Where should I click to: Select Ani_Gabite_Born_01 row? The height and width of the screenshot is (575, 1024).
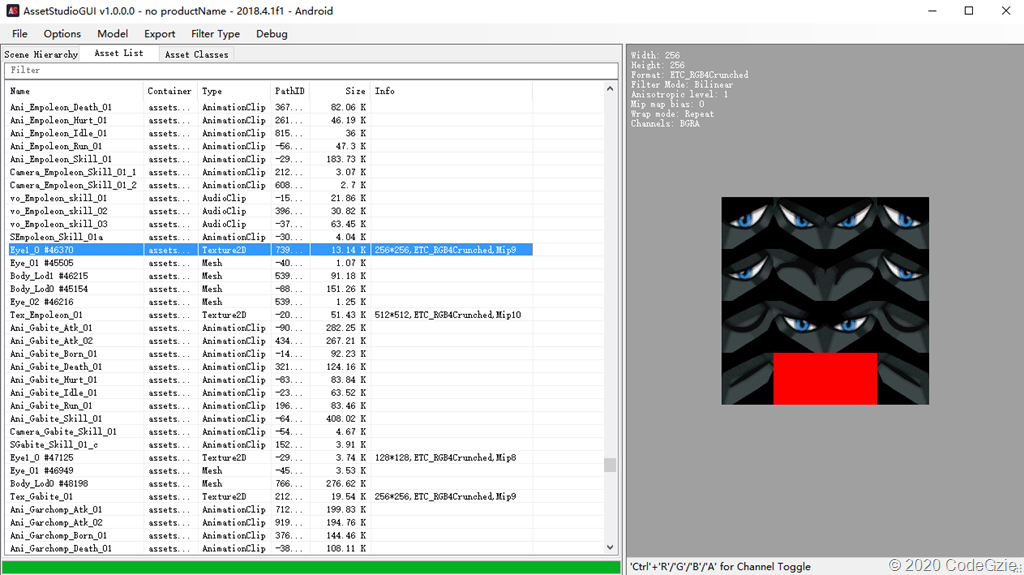(x=270, y=354)
